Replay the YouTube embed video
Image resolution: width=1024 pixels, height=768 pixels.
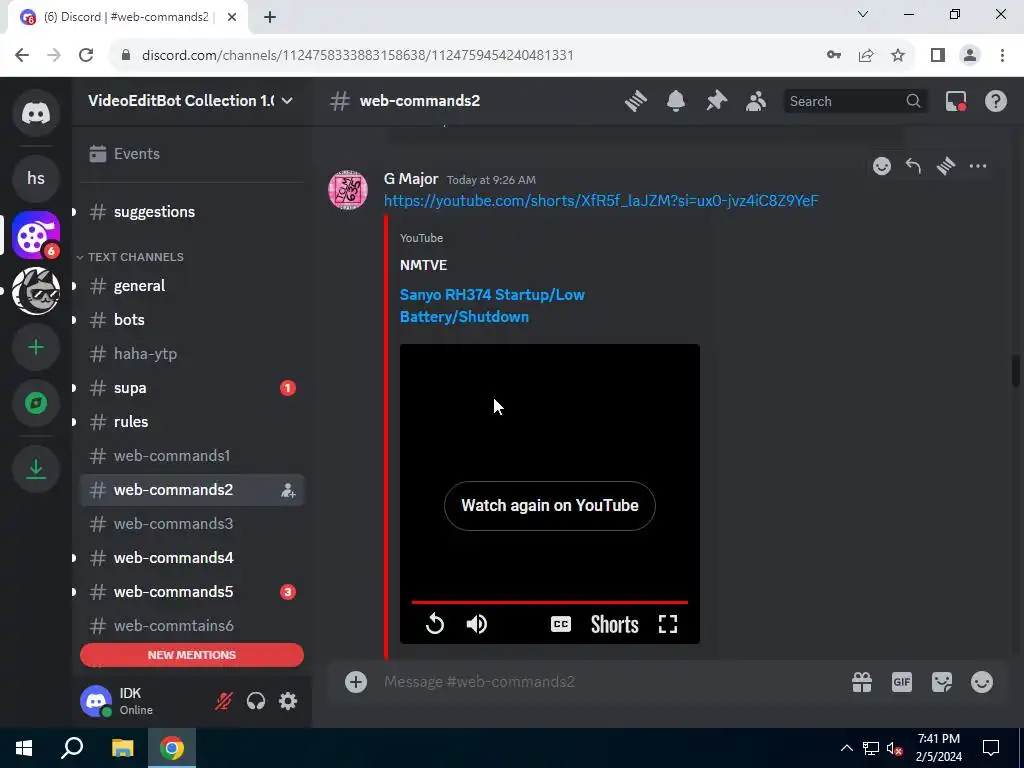click(x=435, y=624)
